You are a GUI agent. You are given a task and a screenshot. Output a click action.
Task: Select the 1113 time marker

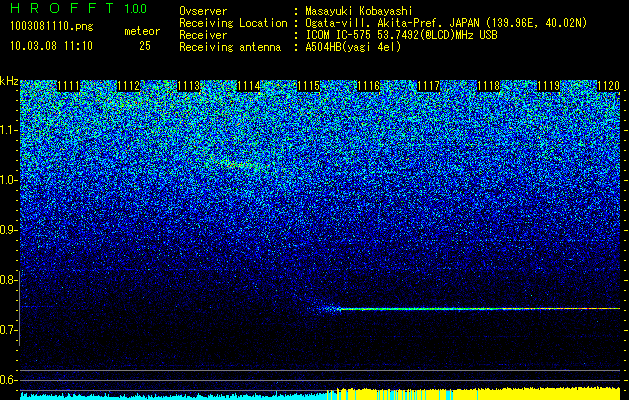pos(189,86)
